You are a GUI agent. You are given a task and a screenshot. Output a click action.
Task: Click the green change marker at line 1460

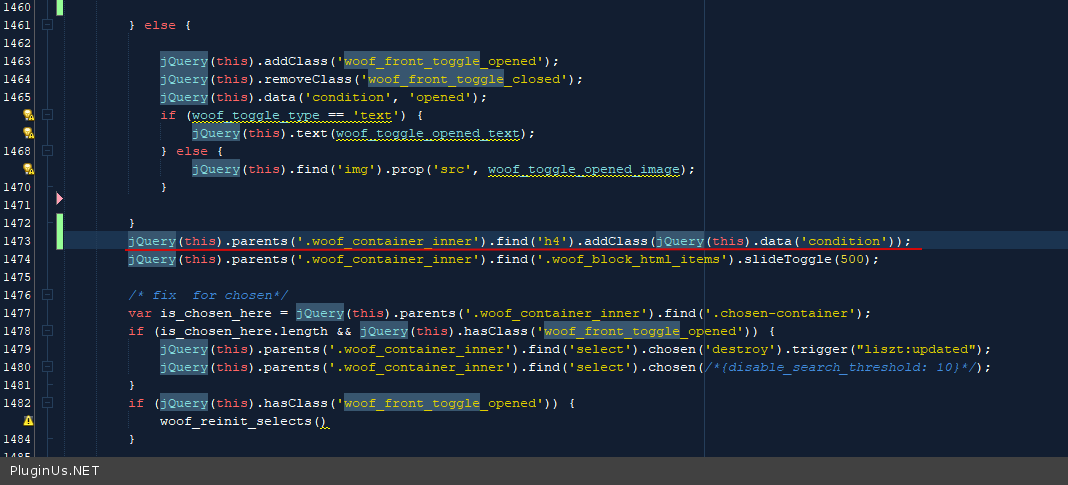coord(60,7)
